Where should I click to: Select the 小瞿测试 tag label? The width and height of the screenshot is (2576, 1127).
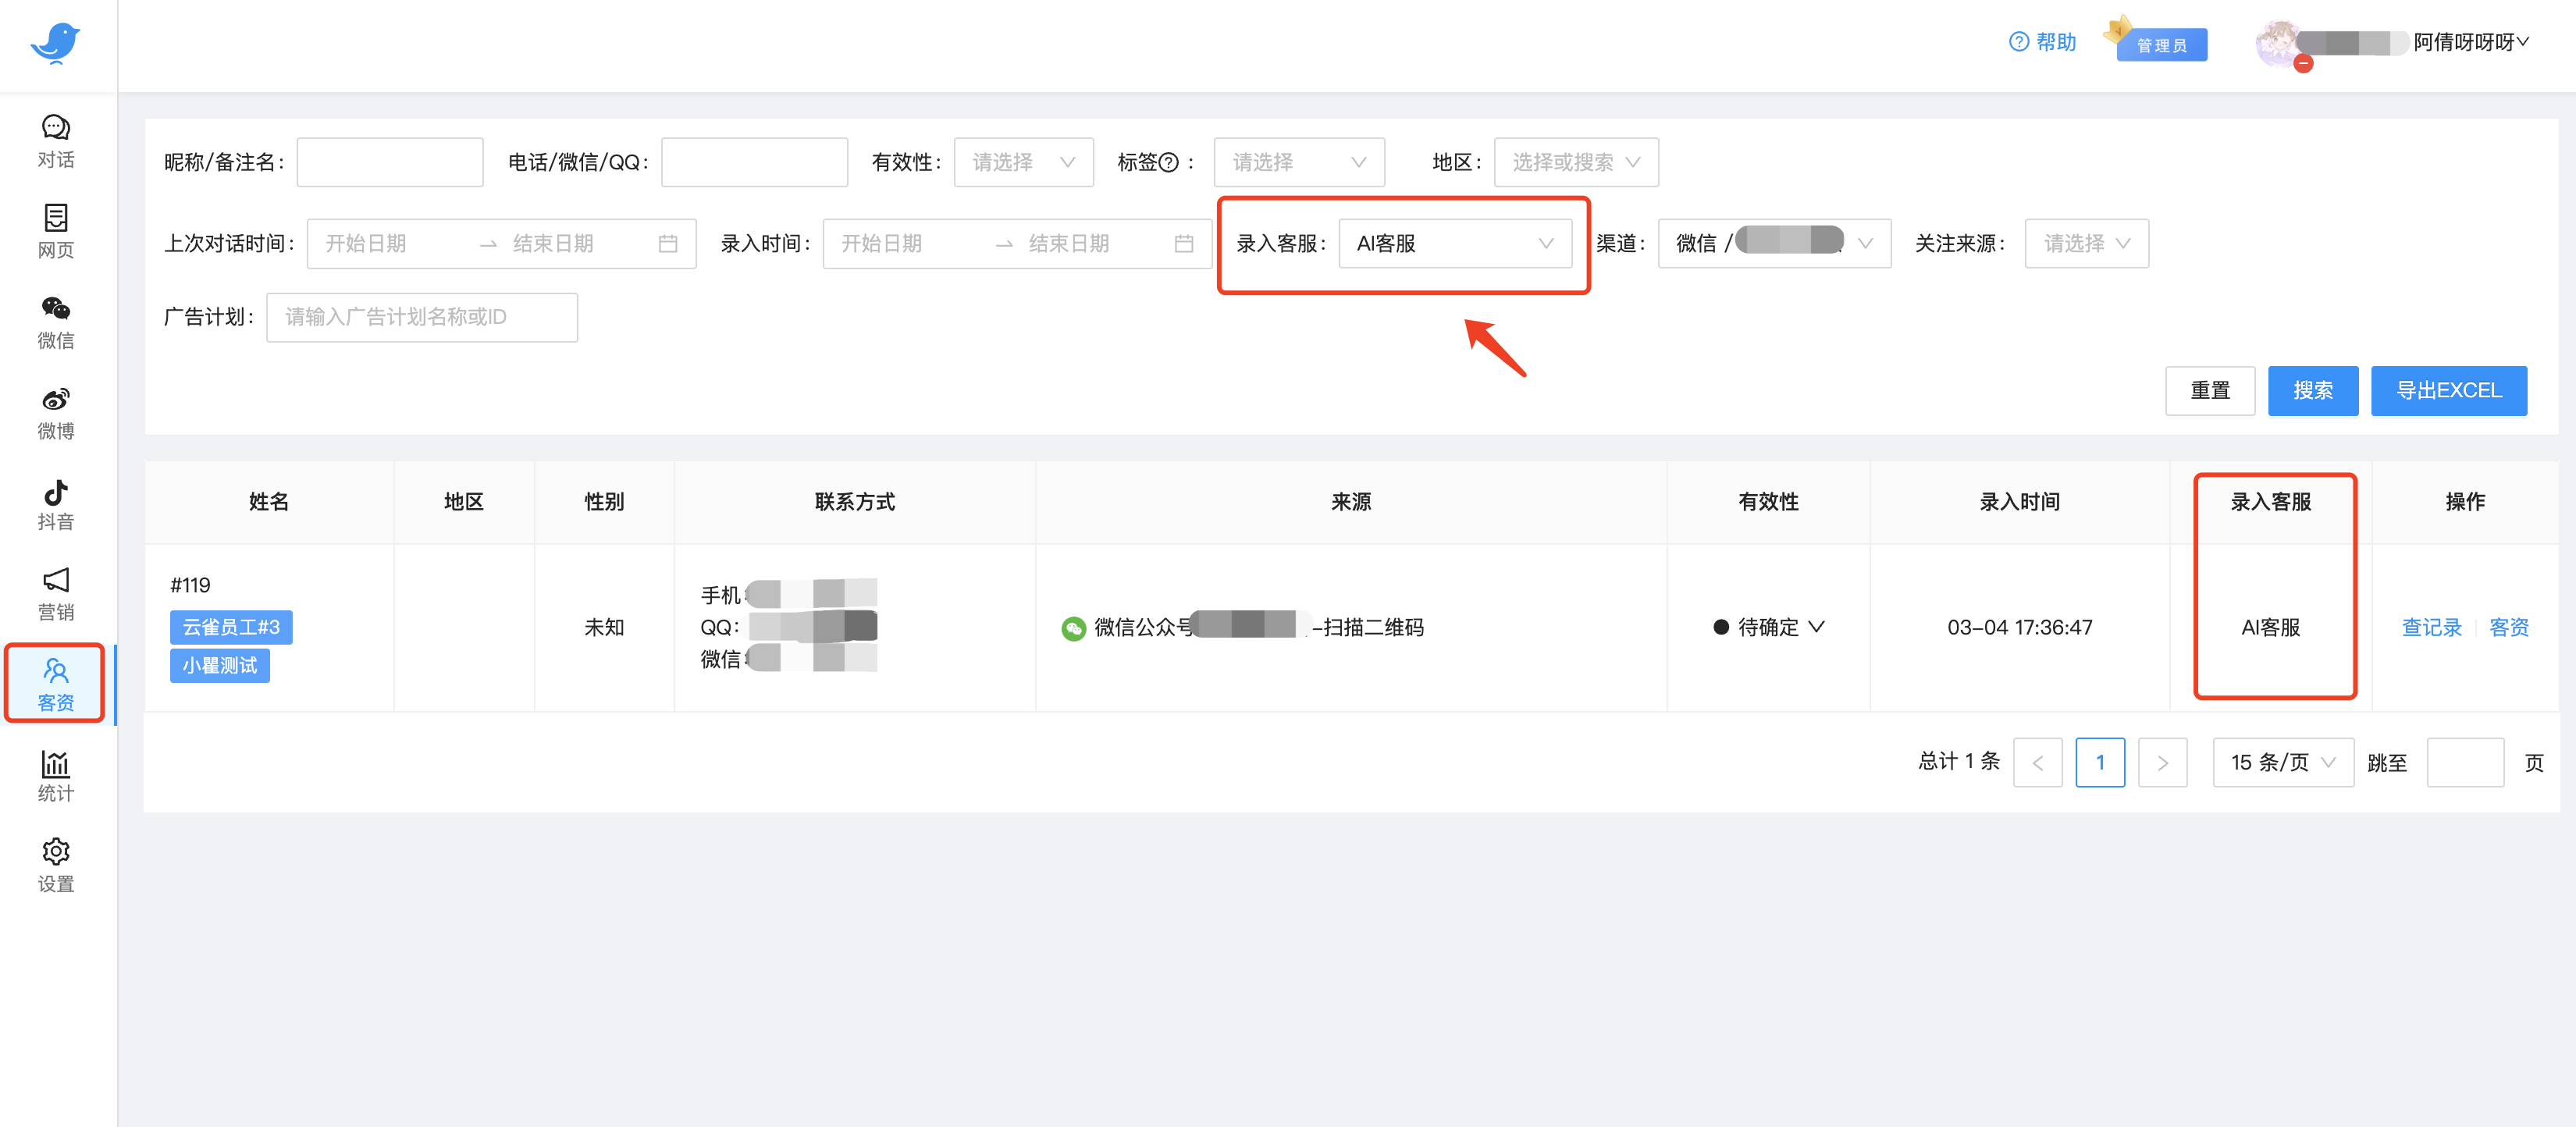219,665
